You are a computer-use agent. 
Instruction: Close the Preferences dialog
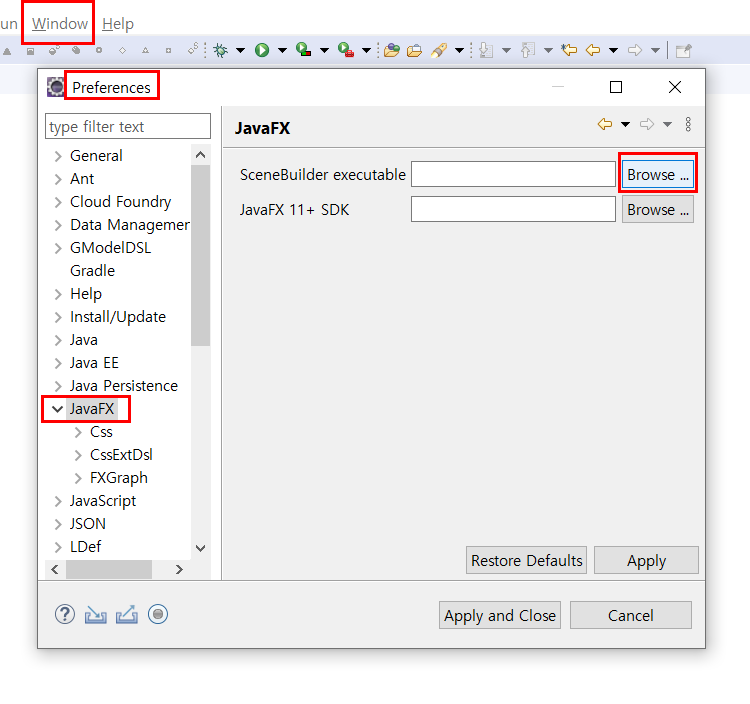coord(675,87)
